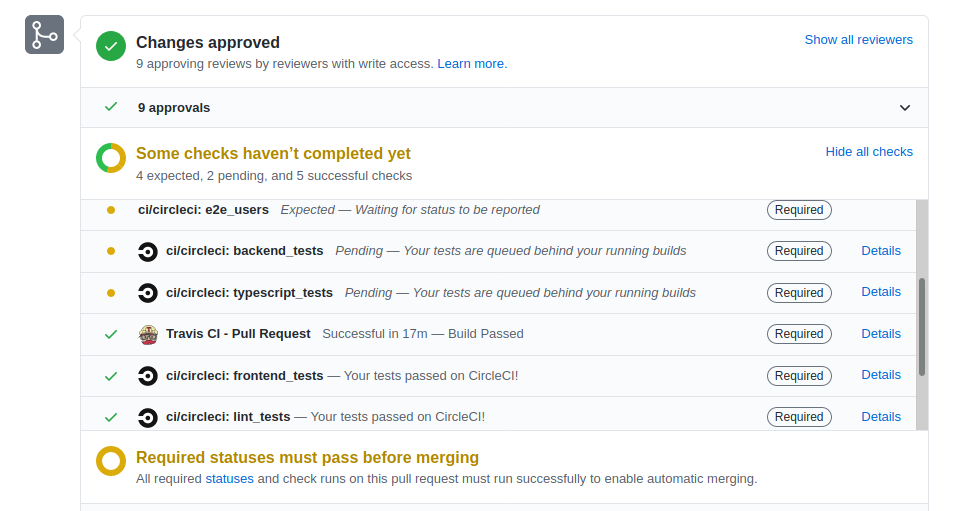
Task: Click the git merge branch icon
Action: (x=44, y=35)
